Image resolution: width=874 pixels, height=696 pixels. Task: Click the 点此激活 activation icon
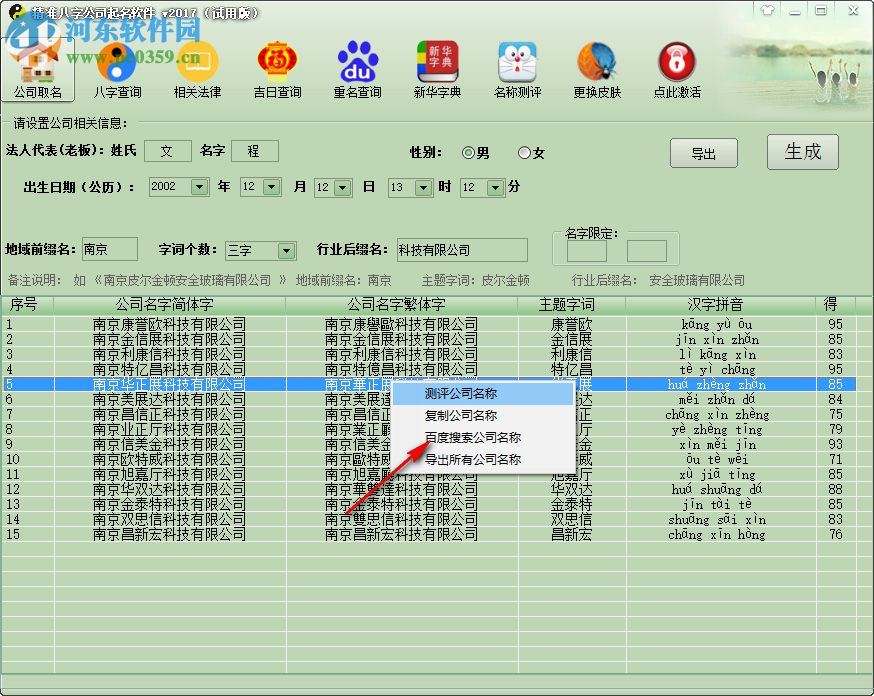click(677, 67)
